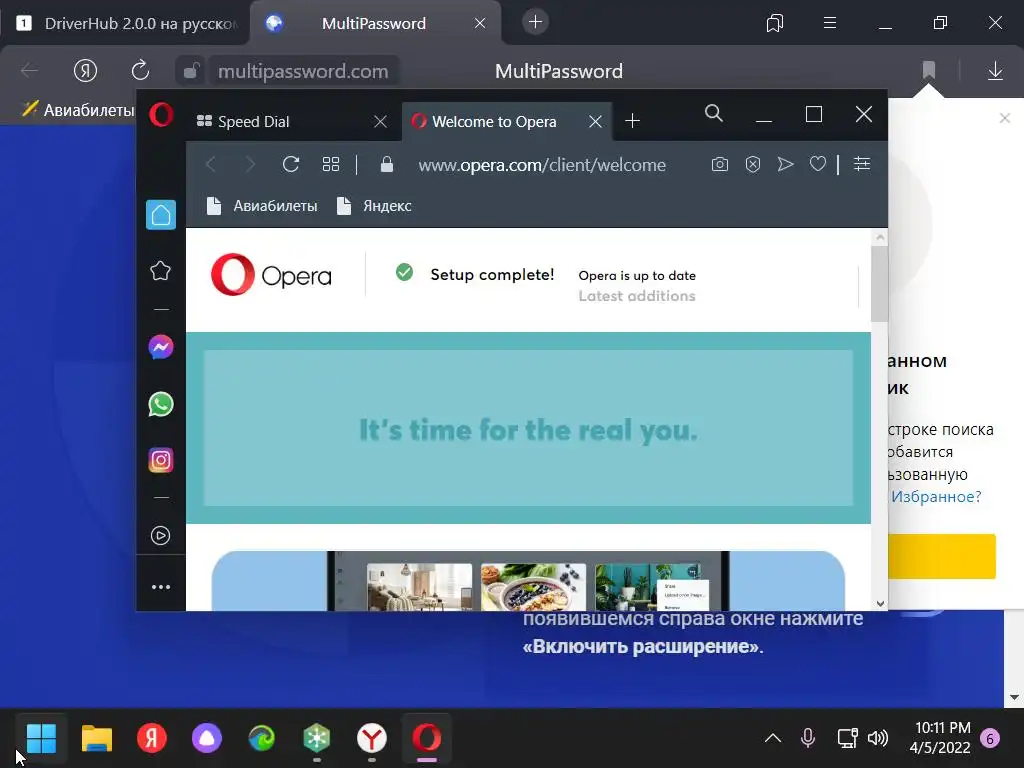Screen dimensions: 1024x768
Task: Open Speed Dial grid from Opera toolbar
Action: pyautogui.click(x=331, y=164)
